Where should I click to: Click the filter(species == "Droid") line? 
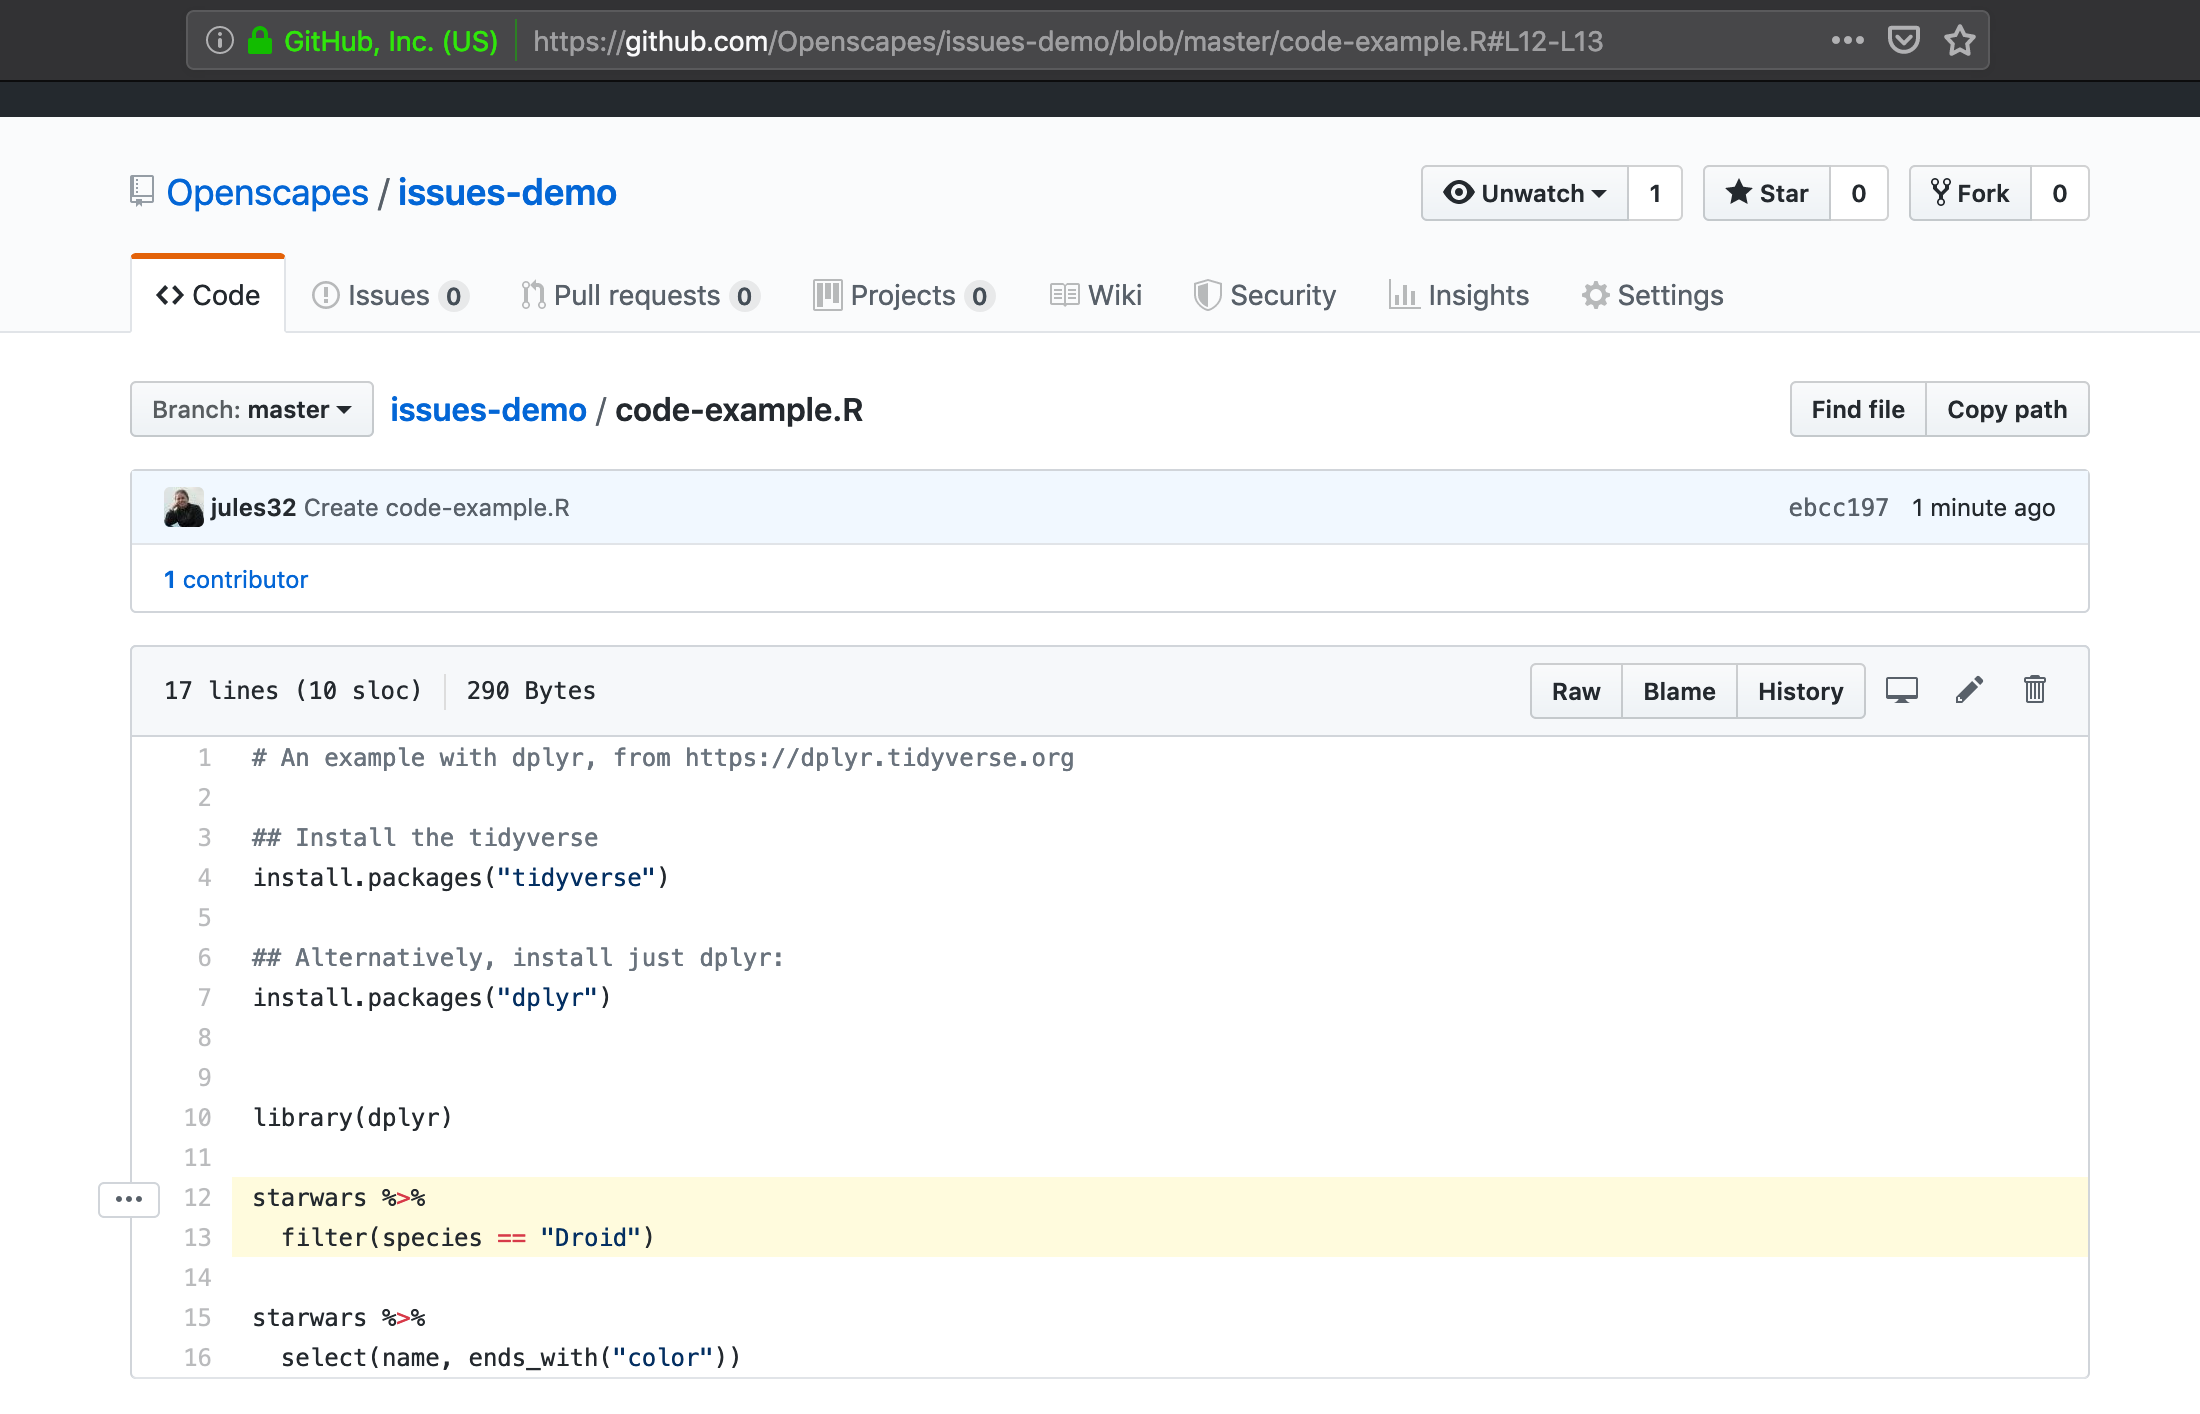tap(467, 1238)
